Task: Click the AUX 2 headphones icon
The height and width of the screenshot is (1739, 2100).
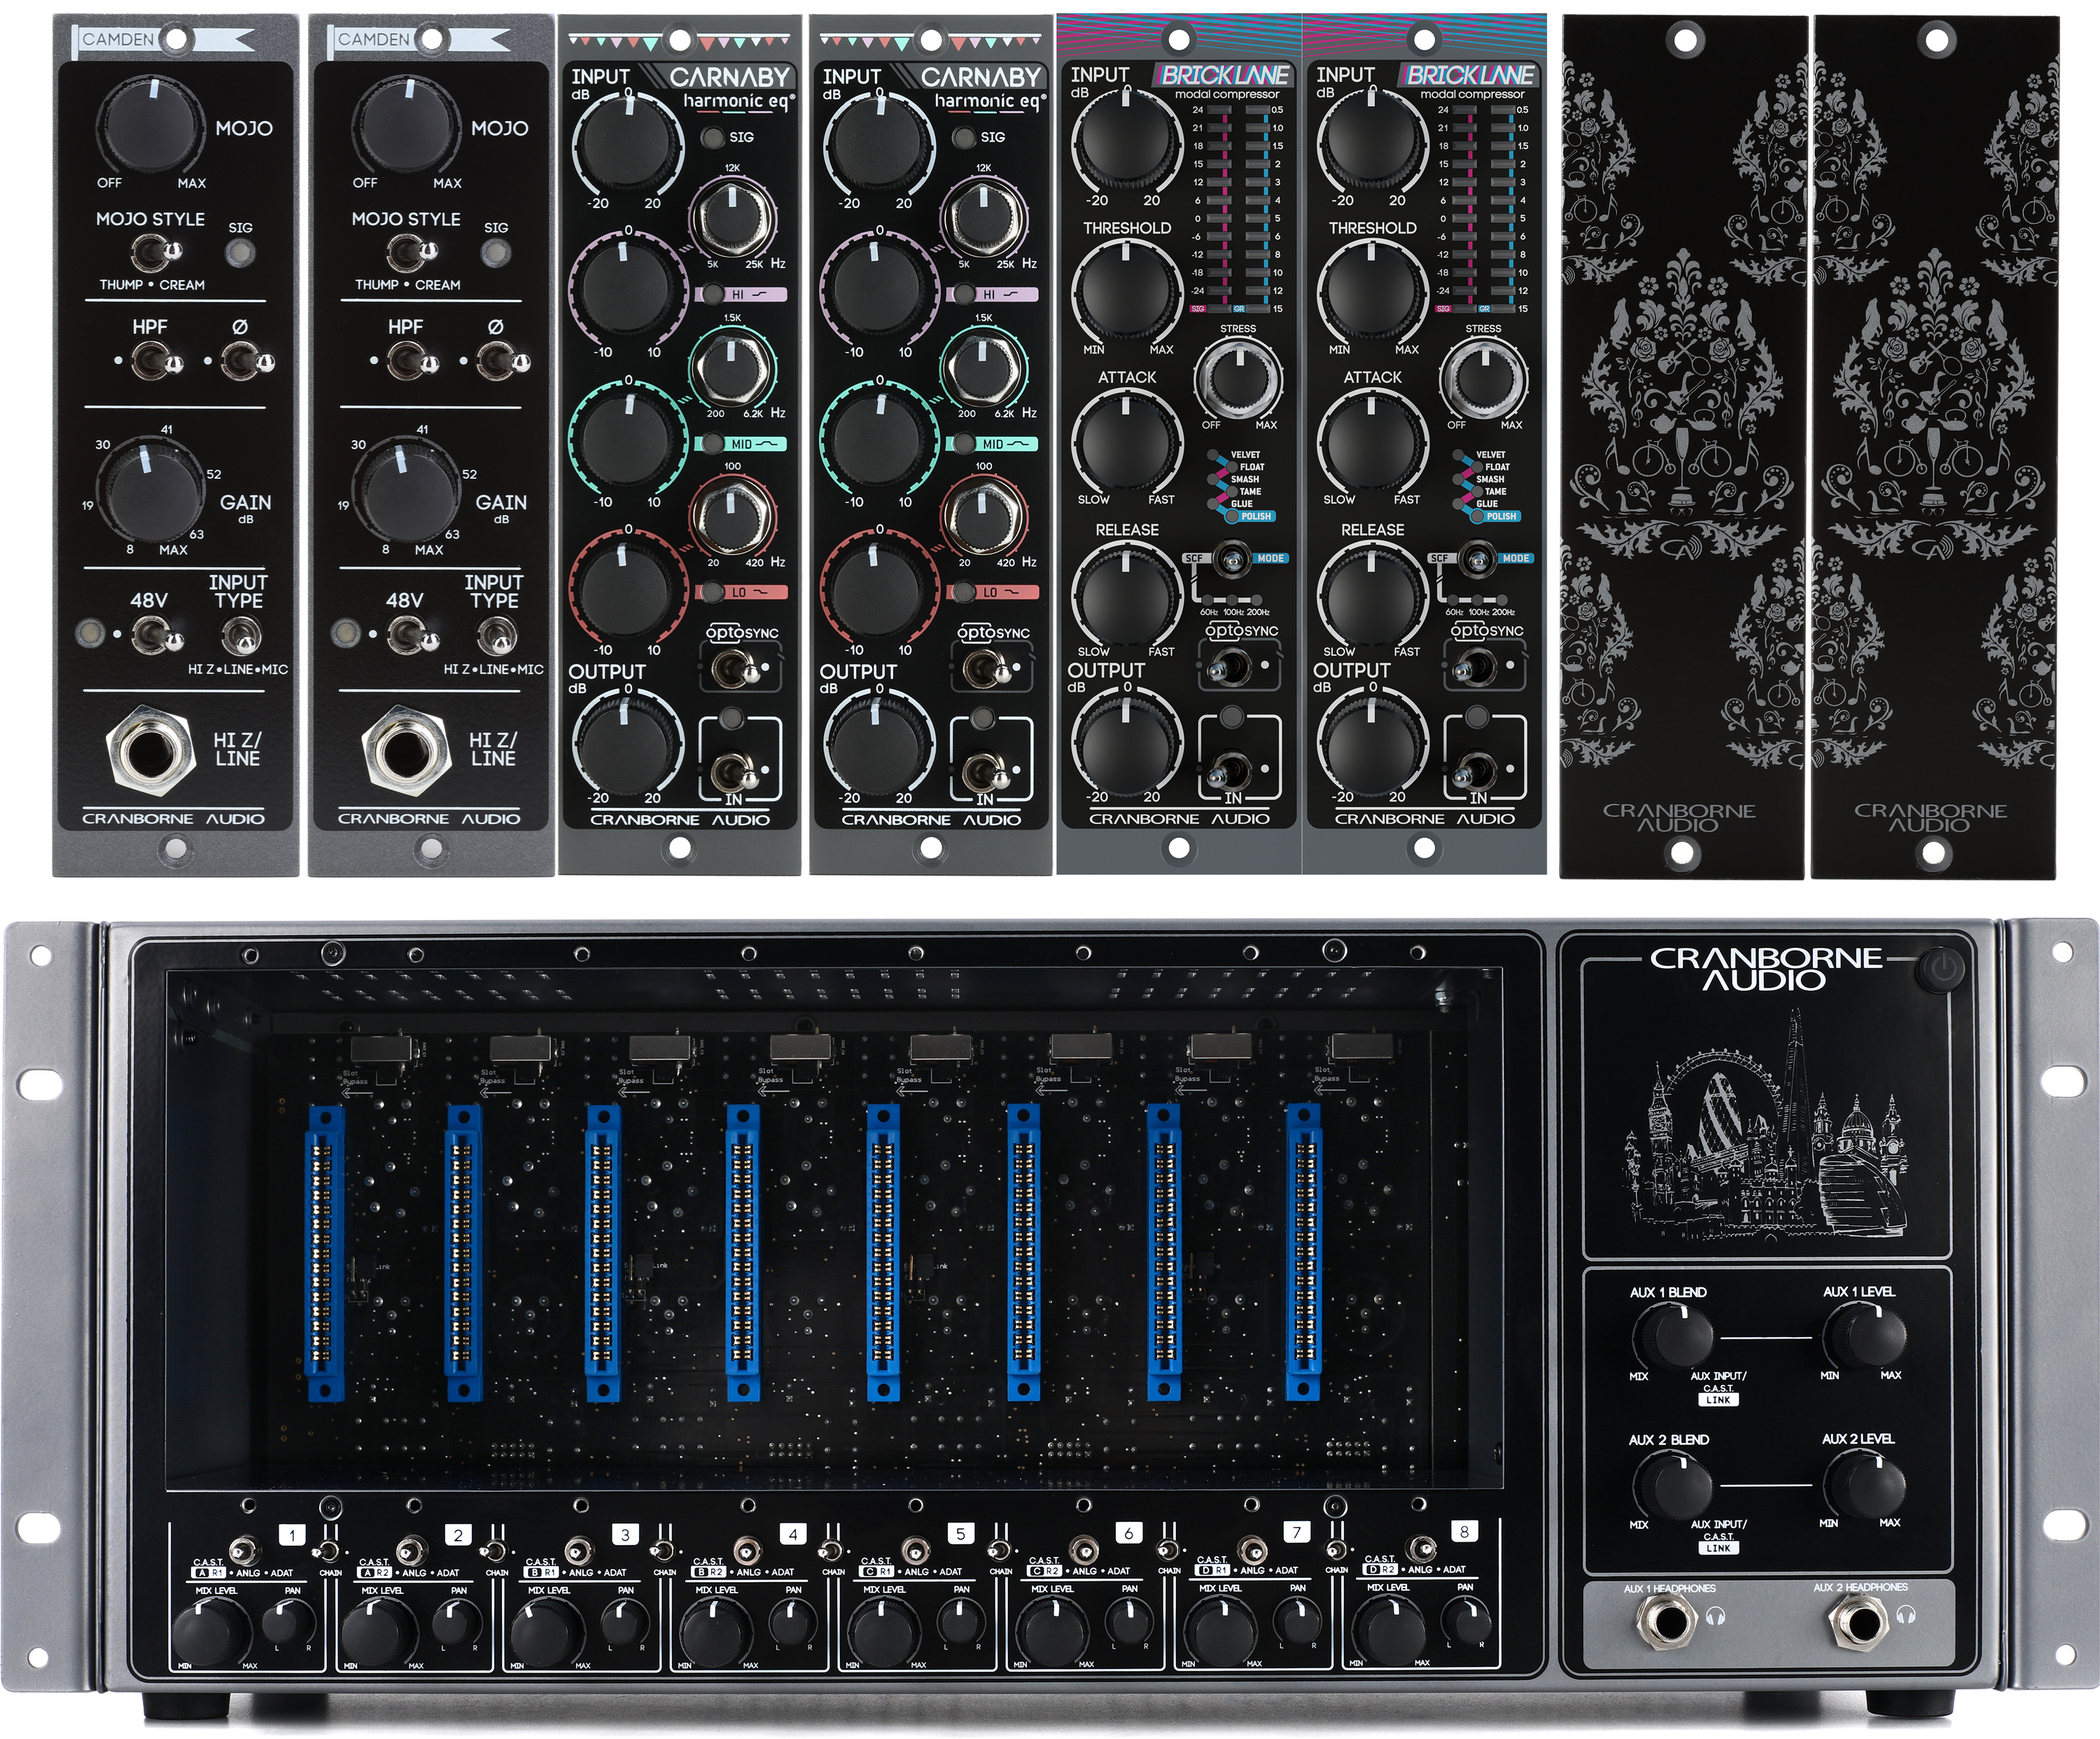Action: tap(1905, 1614)
